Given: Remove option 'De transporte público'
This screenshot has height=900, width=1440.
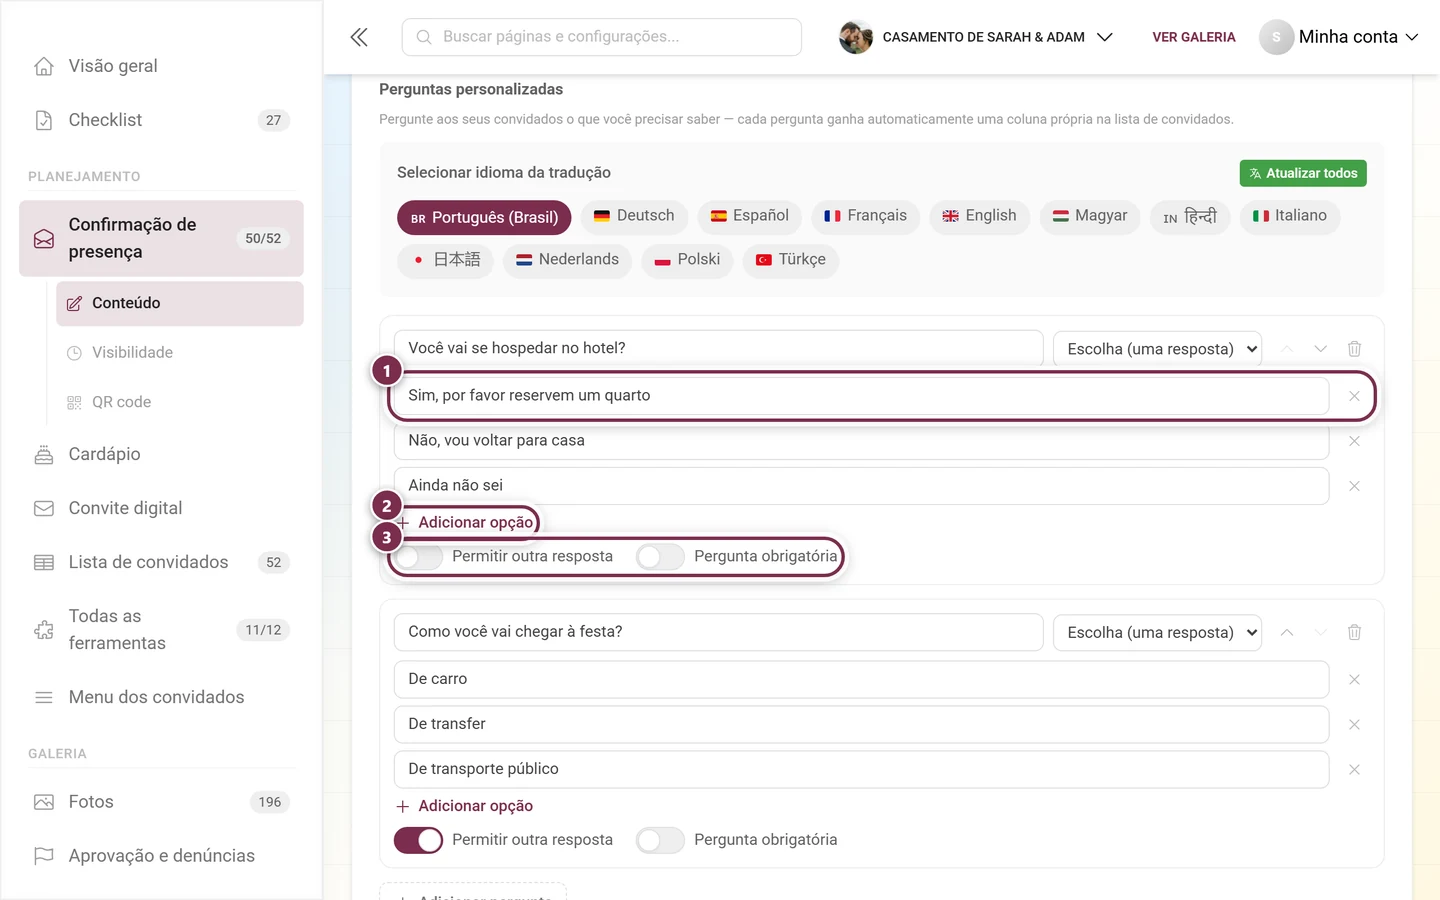Looking at the screenshot, I should coord(1354,769).
